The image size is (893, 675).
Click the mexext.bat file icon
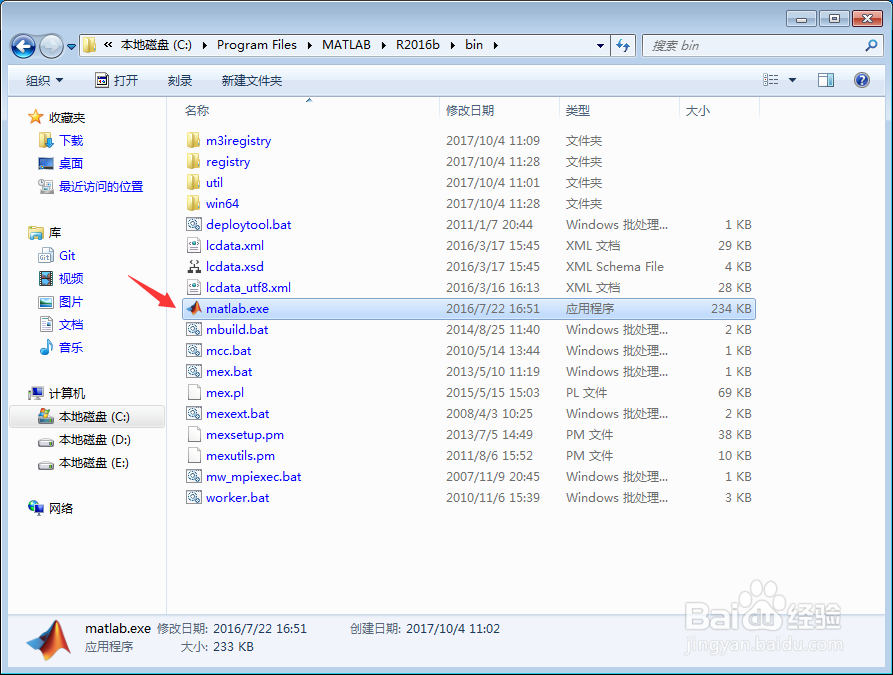click(x=194, y=414)
